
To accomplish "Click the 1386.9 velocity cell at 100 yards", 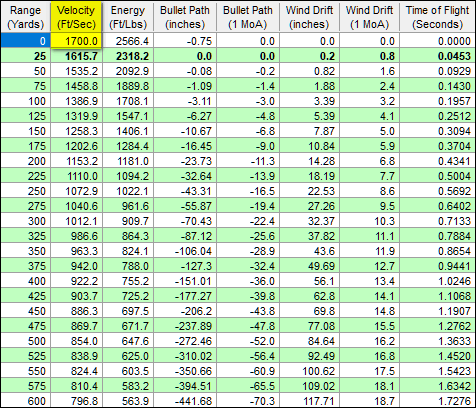I will [x=76, y=101].
